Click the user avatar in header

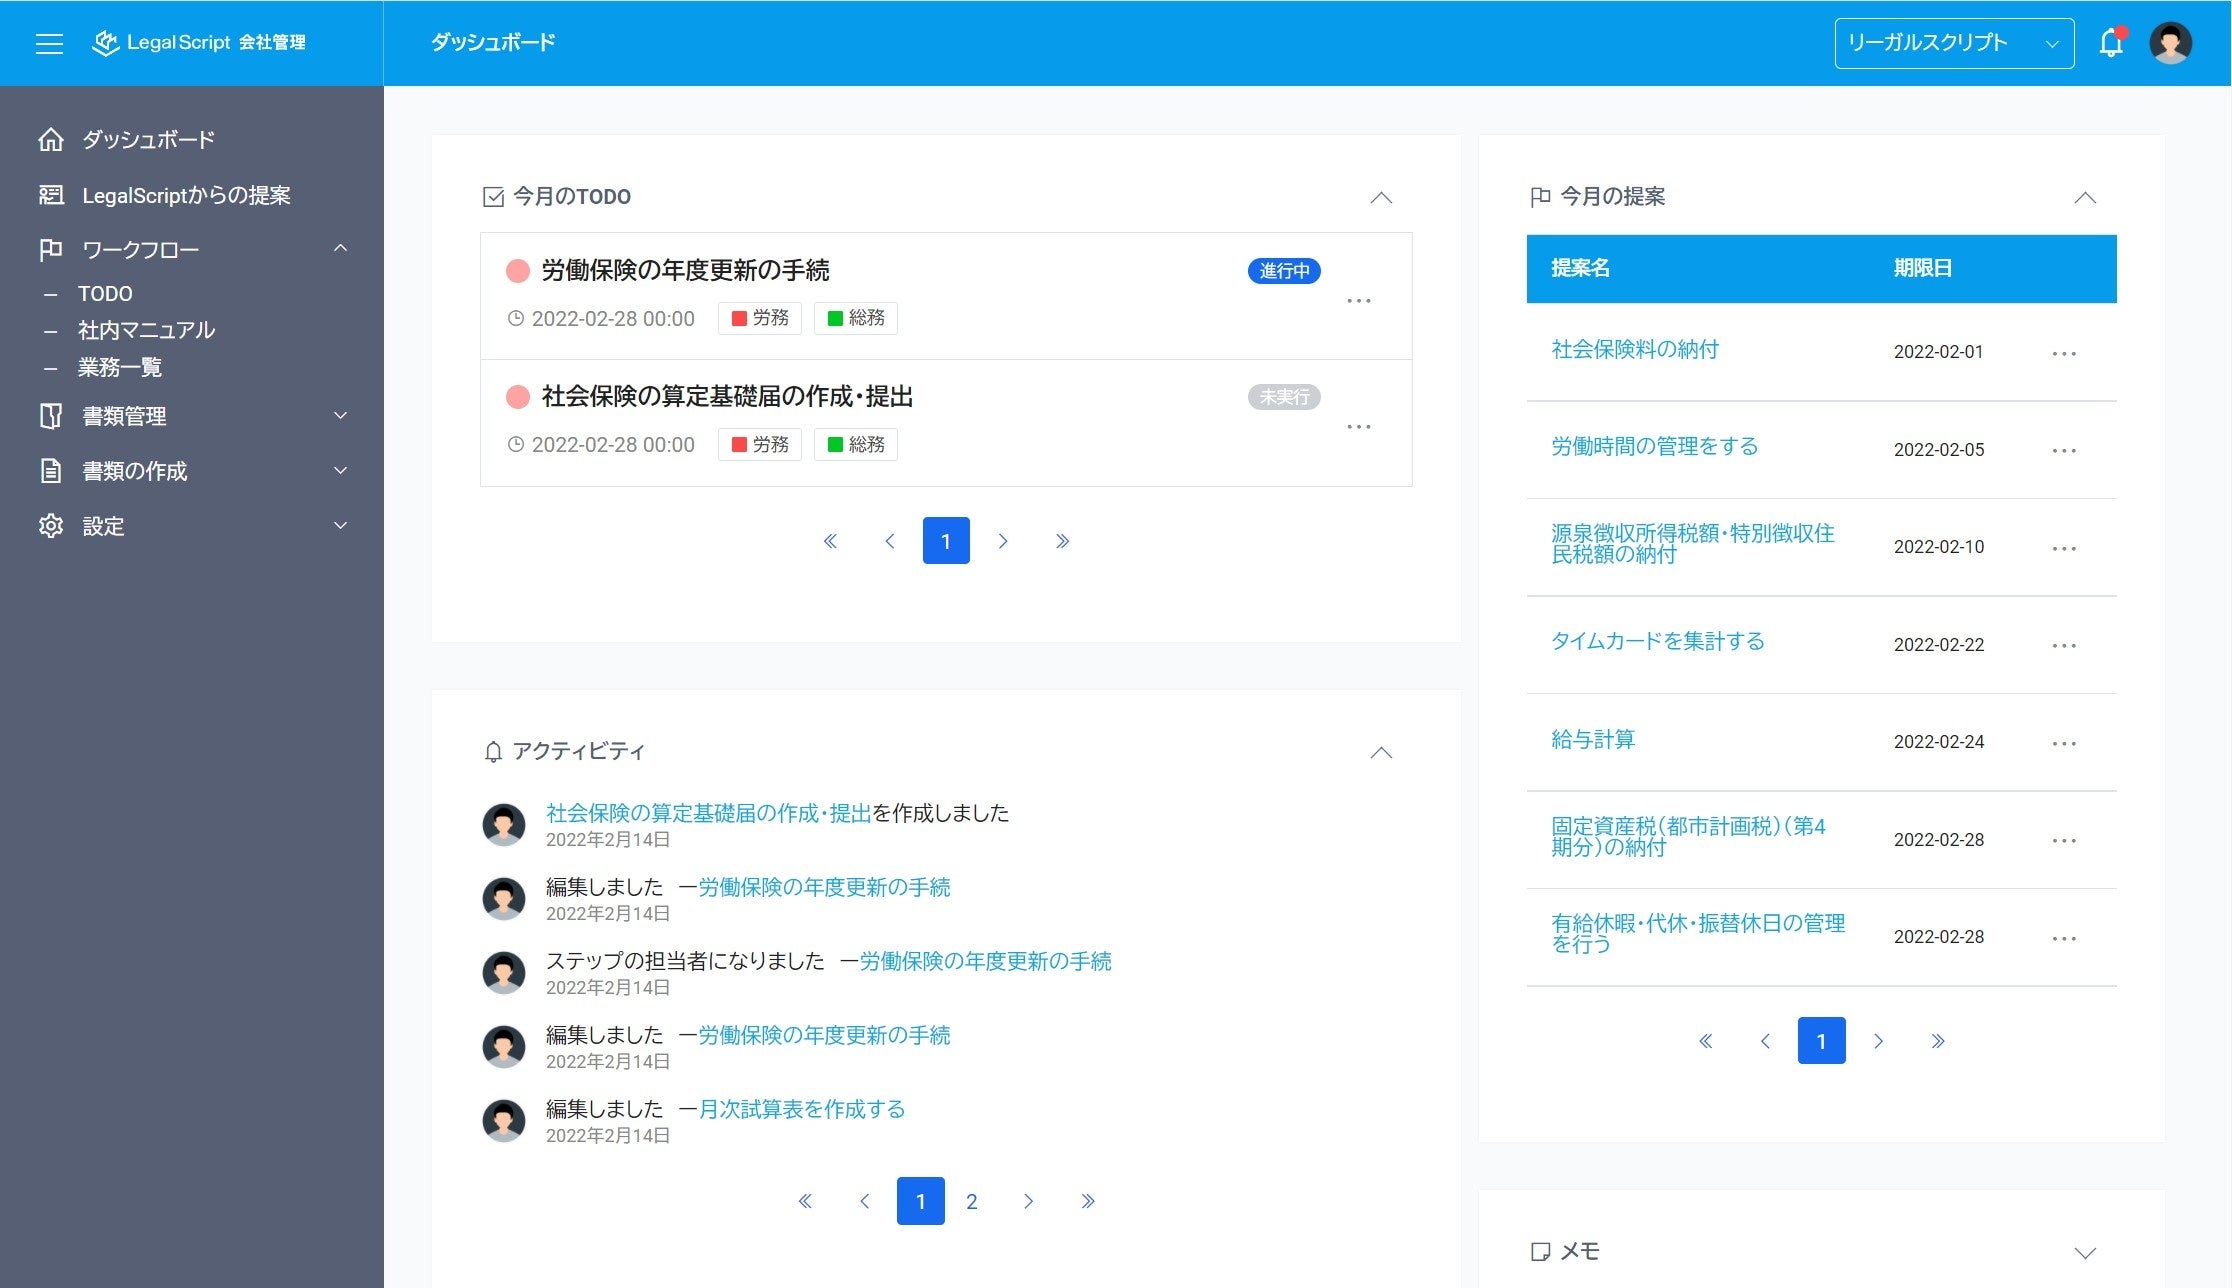[2170, 43]
